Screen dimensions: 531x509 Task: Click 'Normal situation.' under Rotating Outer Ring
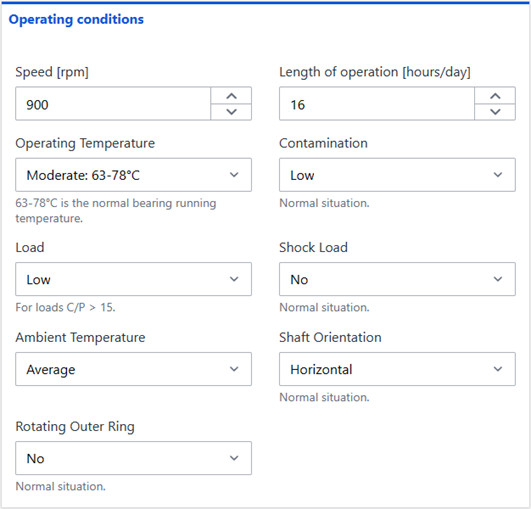(61, 486)
